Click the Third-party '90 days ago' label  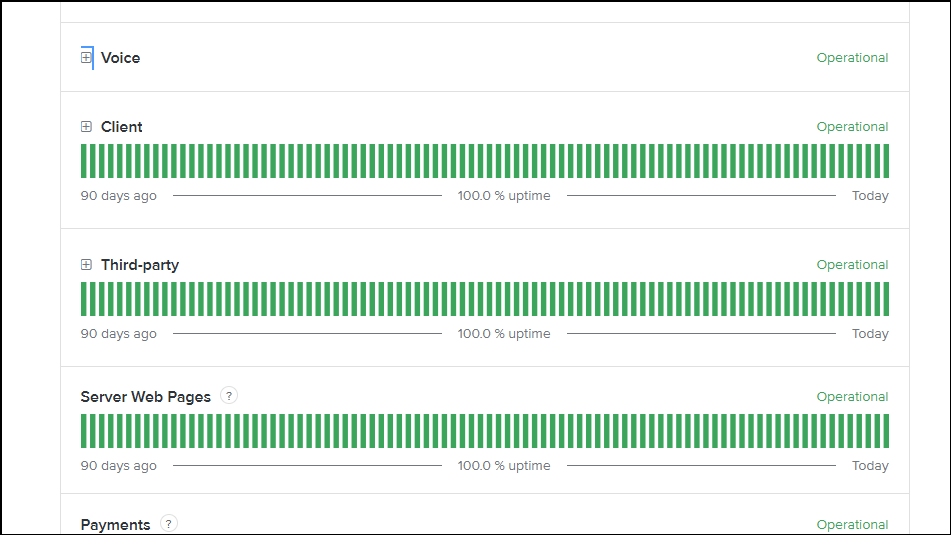pos(118,334)
